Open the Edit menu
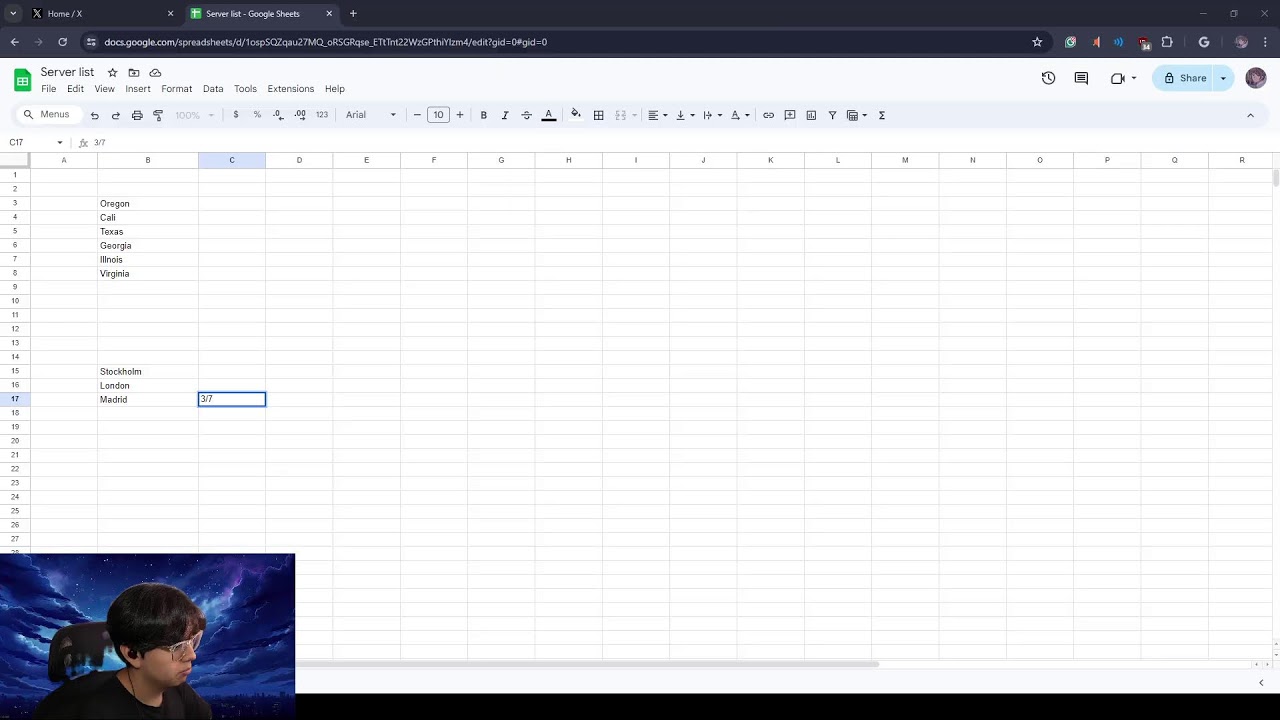 (75, 89)
